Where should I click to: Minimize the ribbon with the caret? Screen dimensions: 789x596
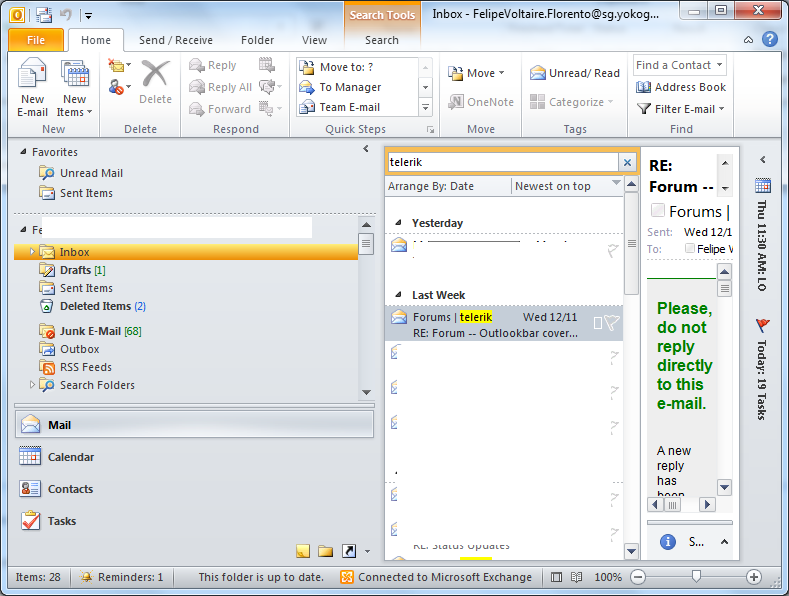click(x=749, y=40)
